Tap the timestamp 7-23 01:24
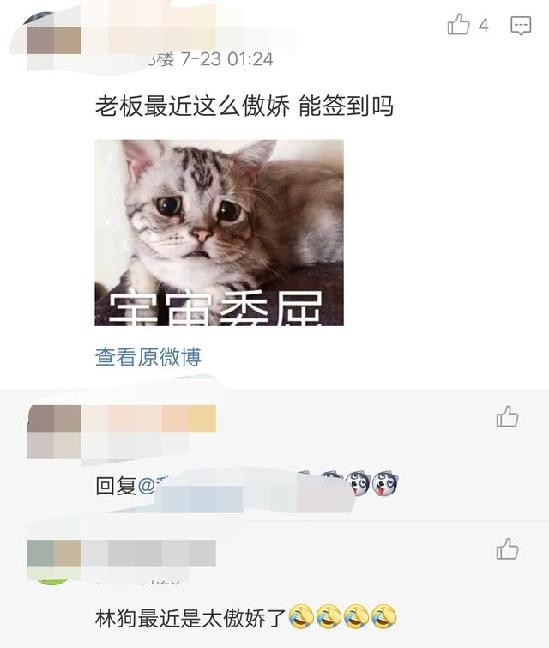The width and height of the screenshot is (549, 648). point(227,60)
